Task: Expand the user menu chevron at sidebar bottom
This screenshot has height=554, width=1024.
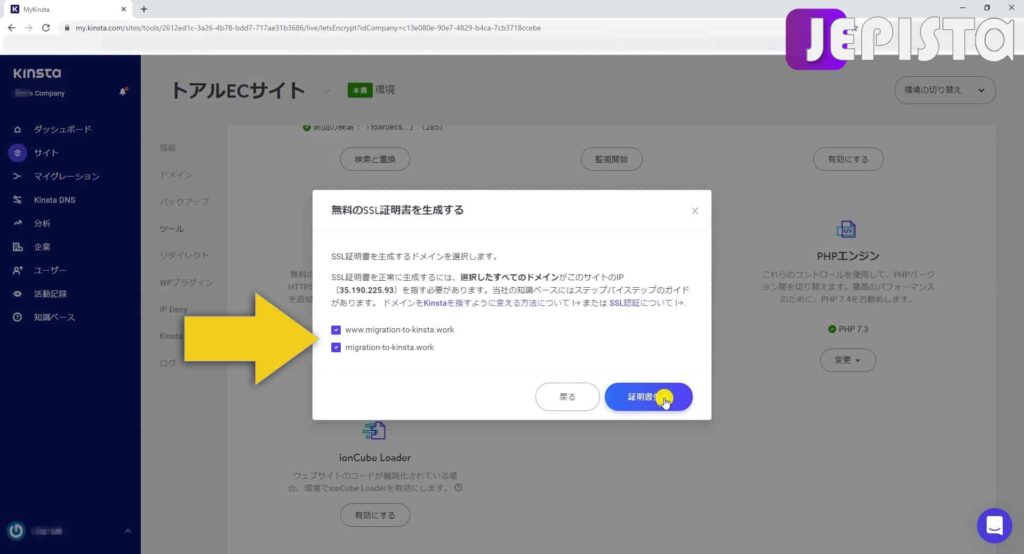Action: pos(128,530)
